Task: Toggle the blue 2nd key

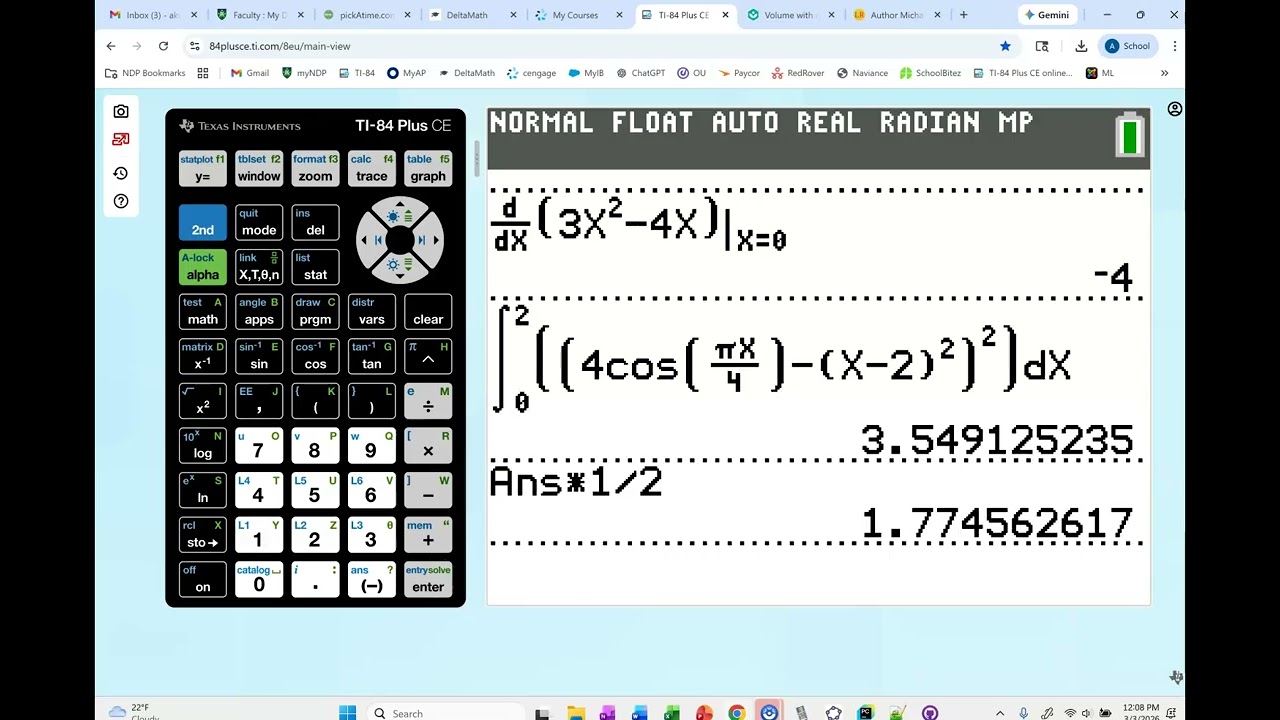Action: [203, 222]
